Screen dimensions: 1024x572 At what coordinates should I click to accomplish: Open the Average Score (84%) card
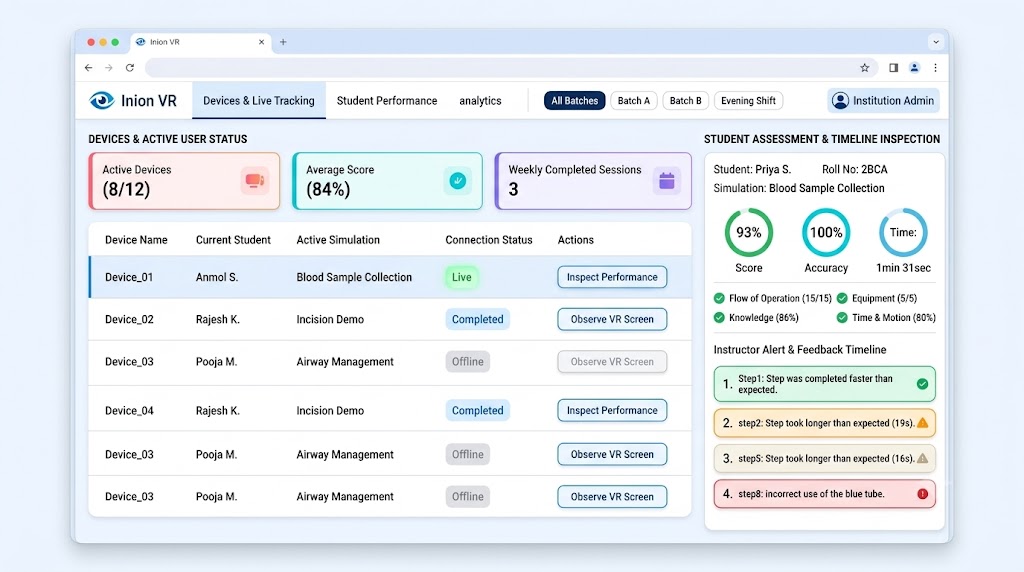387,181
